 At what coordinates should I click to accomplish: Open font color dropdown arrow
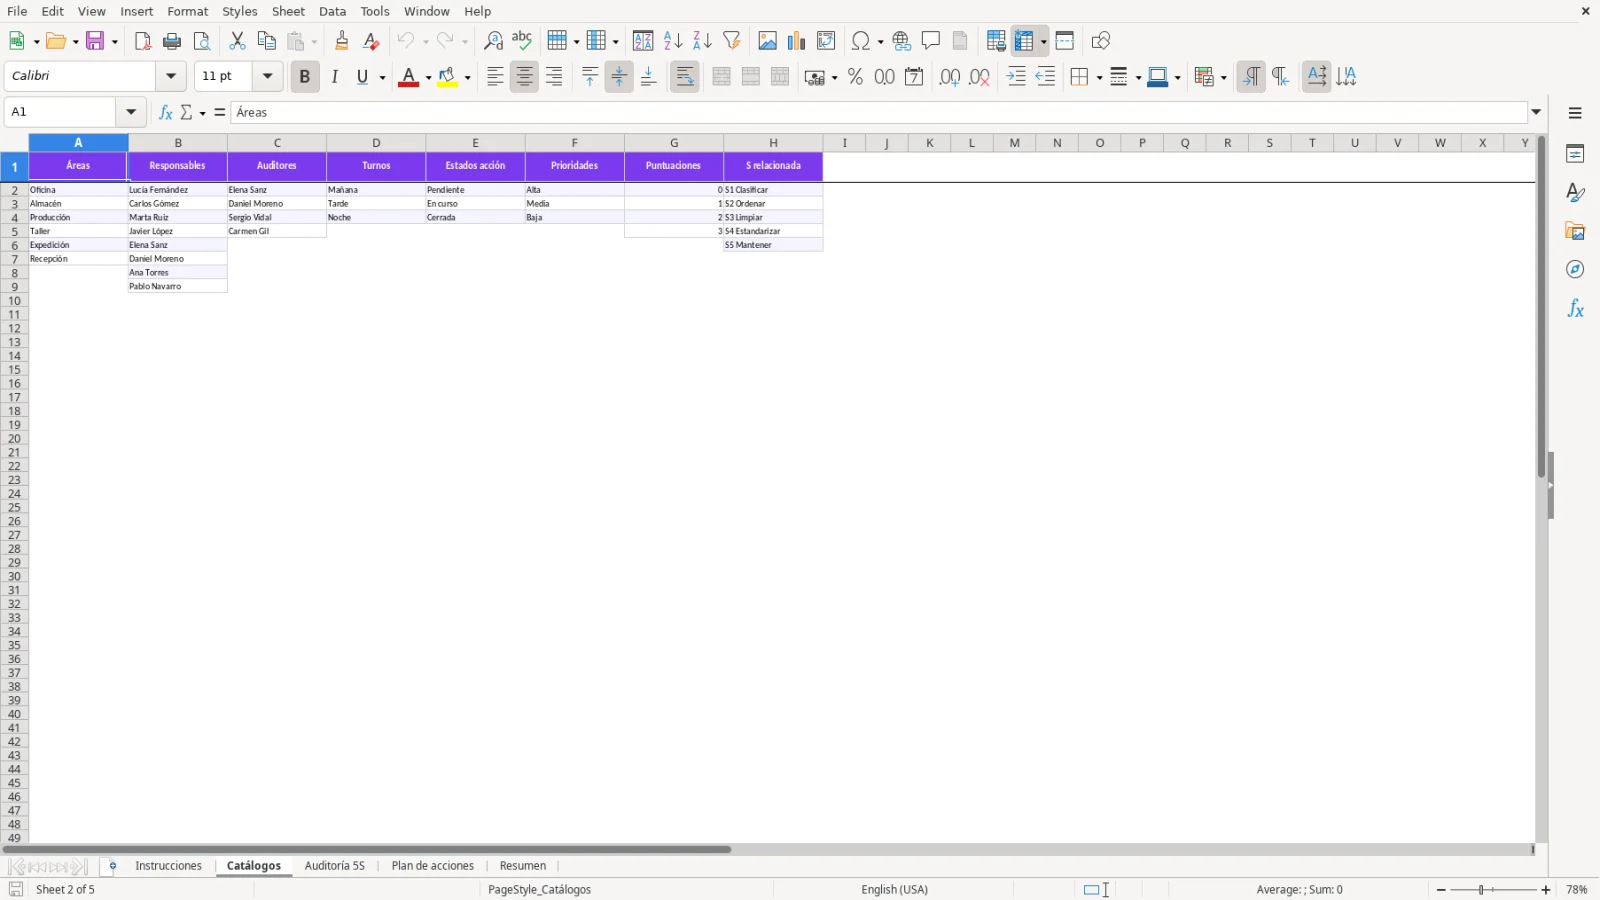tap(428, 78)
